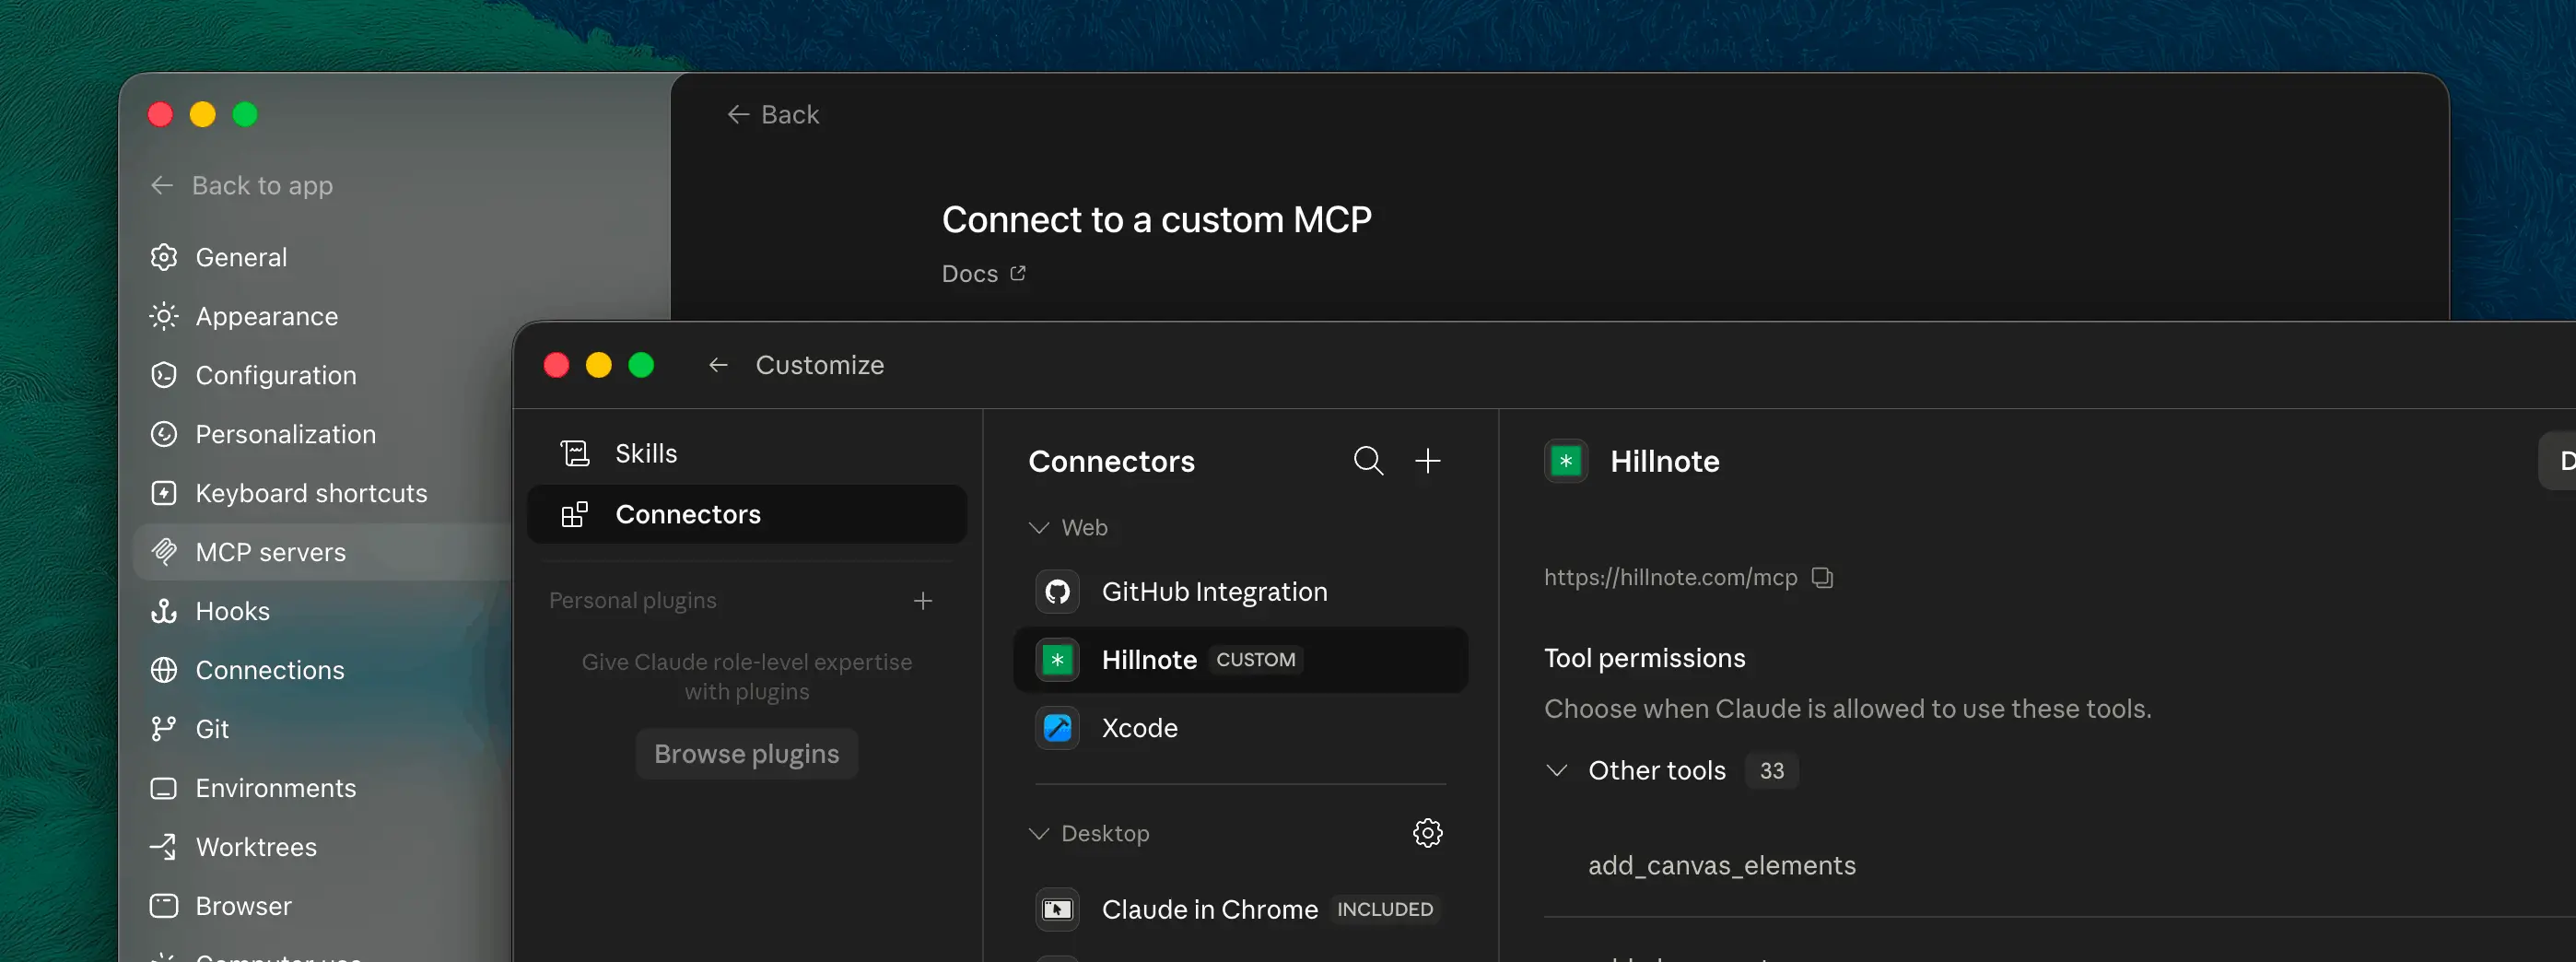Click the Worktrees icon

(x=164, y=847)
